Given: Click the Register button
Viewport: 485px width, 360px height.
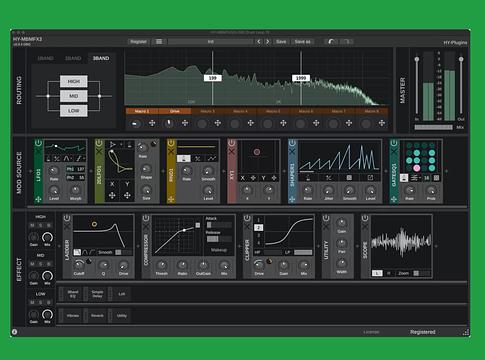Looking at the screenshot, I should [x=138, y=41].
